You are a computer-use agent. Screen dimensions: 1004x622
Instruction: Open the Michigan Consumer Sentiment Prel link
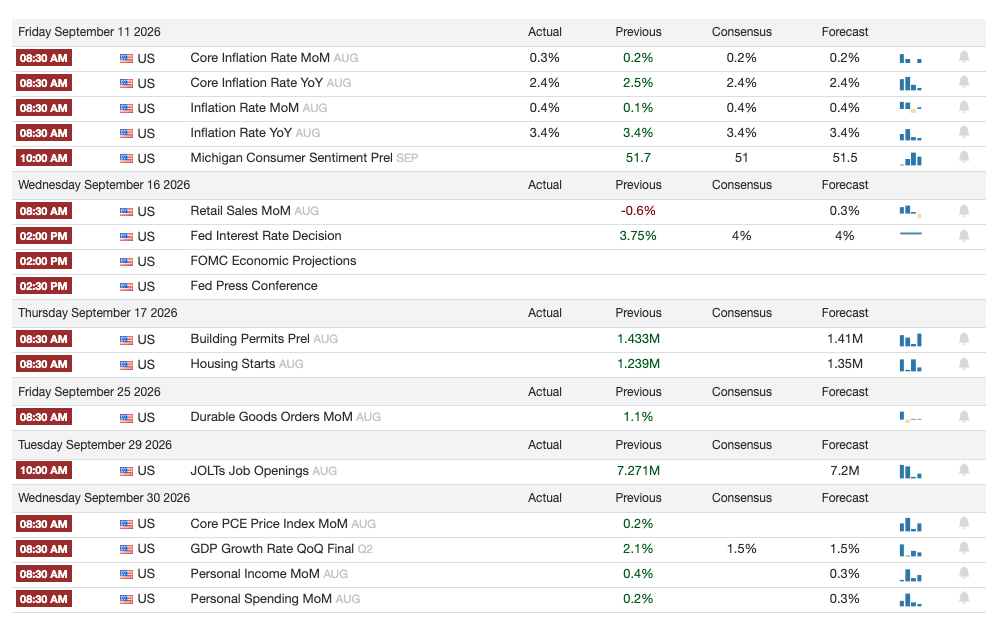[x=291, y=158]
